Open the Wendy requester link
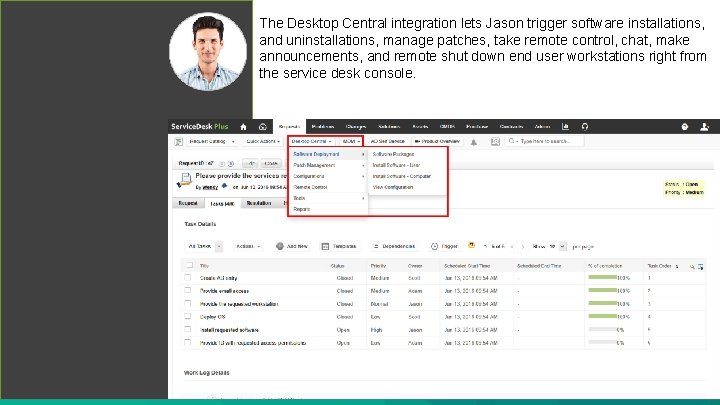 (210, 187)
